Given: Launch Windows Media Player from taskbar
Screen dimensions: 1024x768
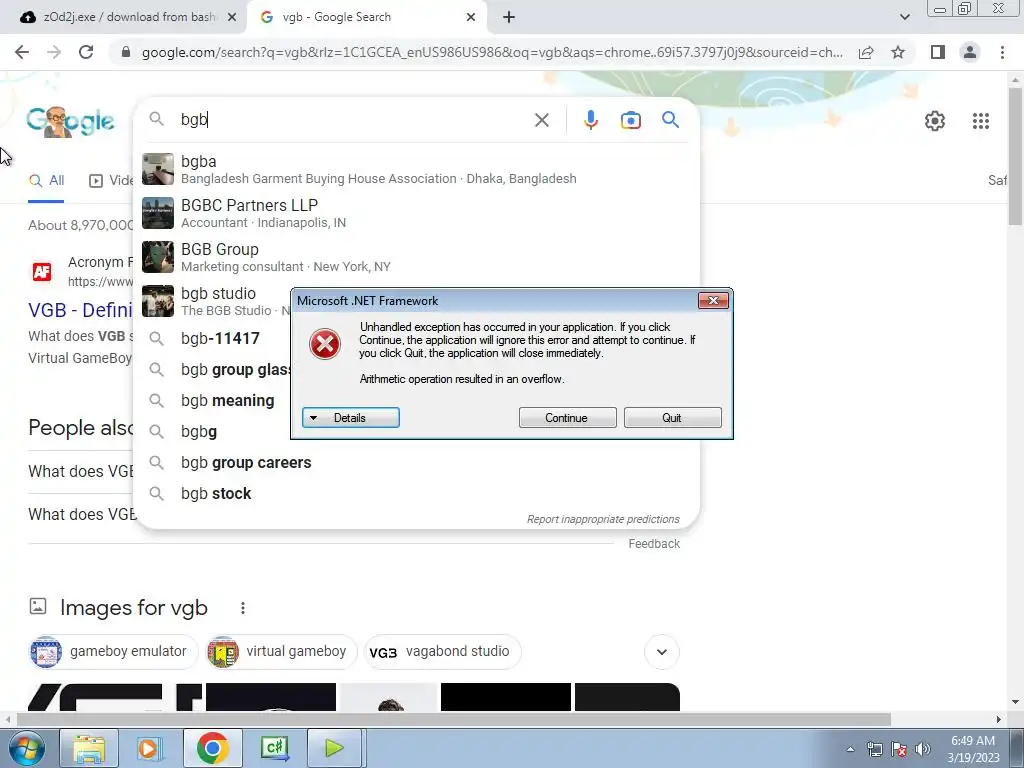Looking at the screenshot, I should coord(149,748).
